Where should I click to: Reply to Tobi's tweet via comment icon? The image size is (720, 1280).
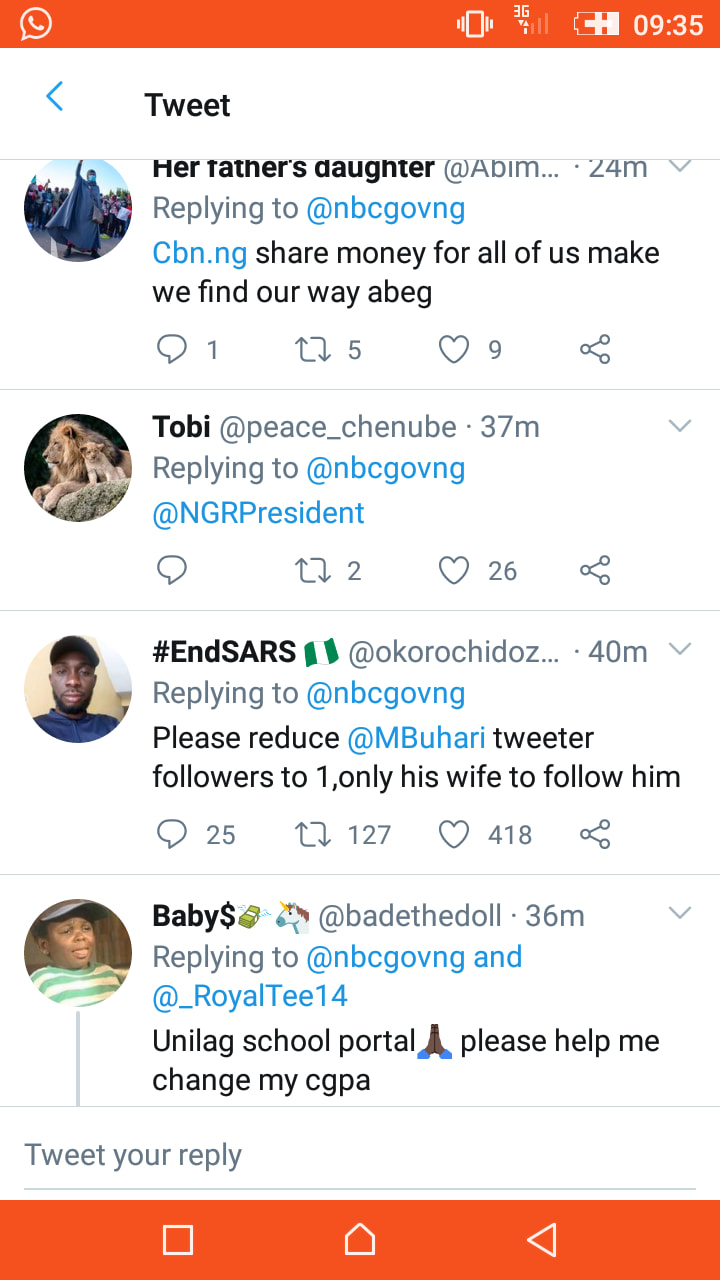click(x=172, y=570)
